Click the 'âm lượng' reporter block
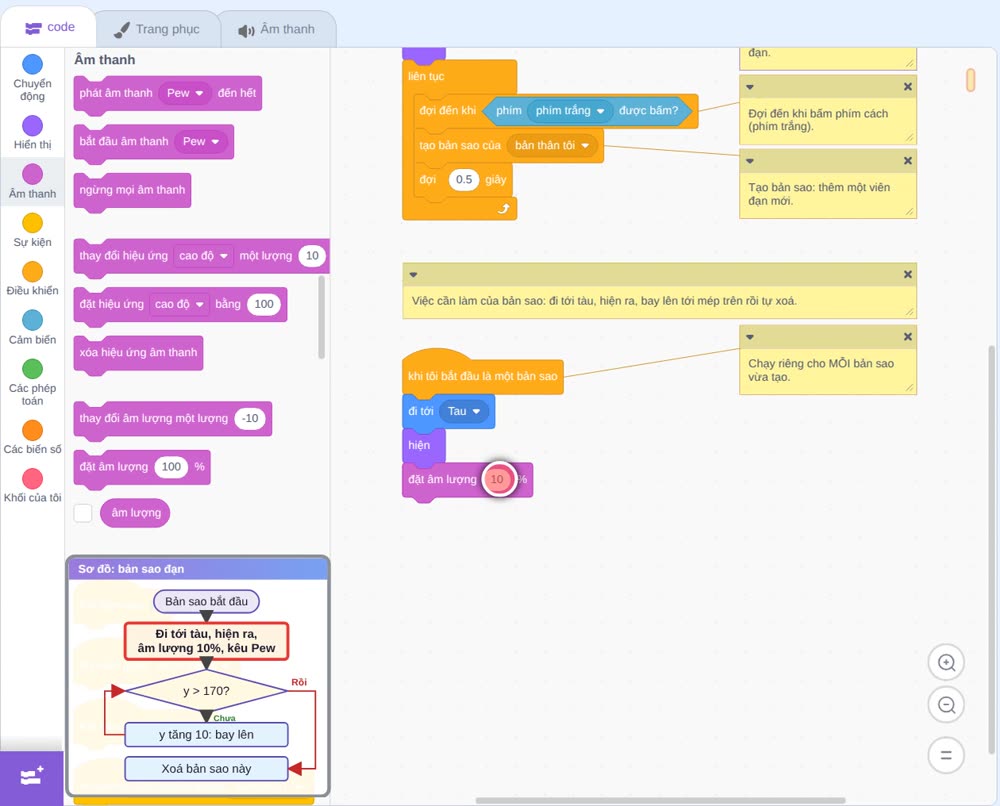This screenshot has width=1000, height=806. point(135,513)
